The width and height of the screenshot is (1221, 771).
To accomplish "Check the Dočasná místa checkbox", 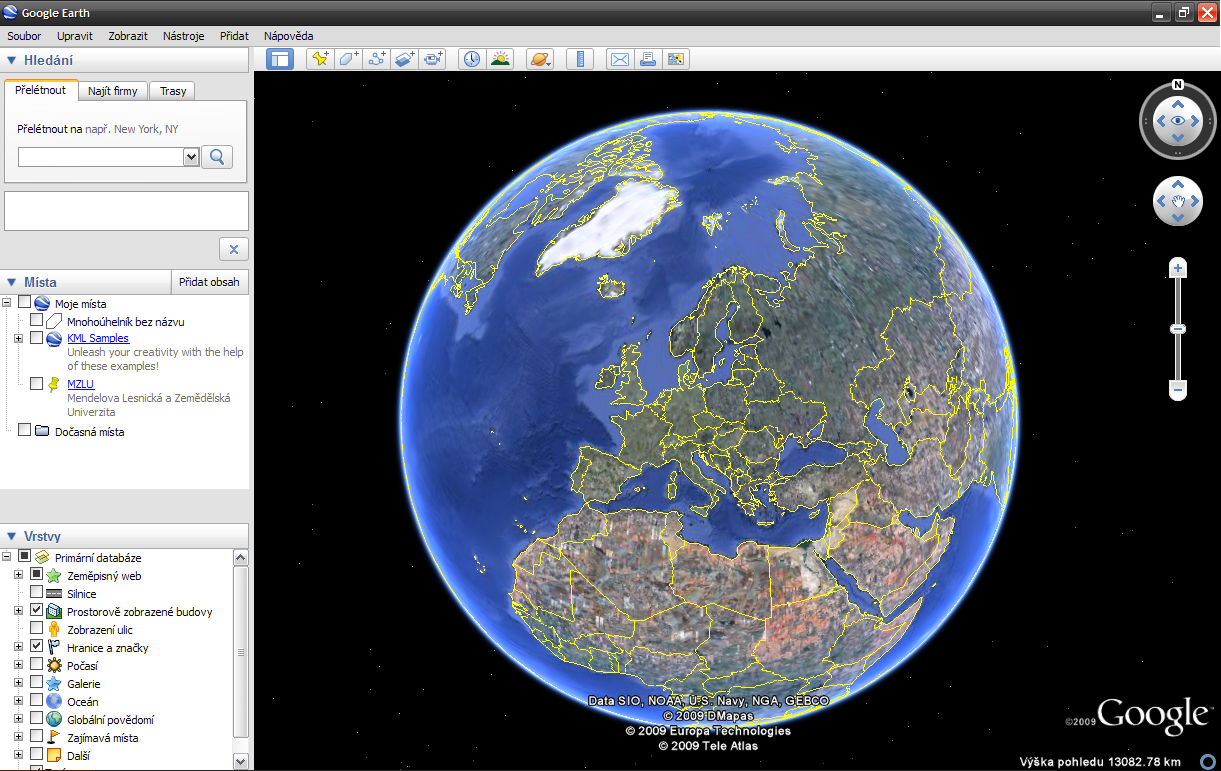I will pyautogui.click(x=24, y=430).
